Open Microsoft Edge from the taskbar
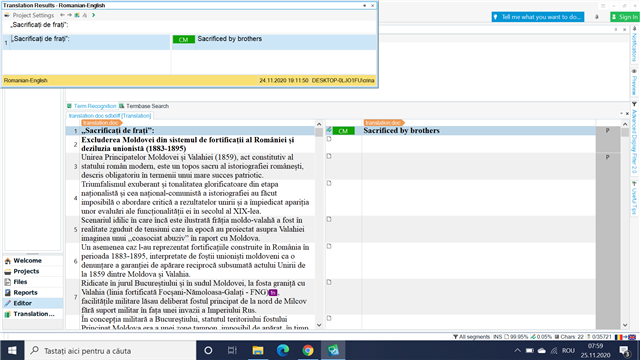This screenshot has height=360, width=640. (283, 351)
